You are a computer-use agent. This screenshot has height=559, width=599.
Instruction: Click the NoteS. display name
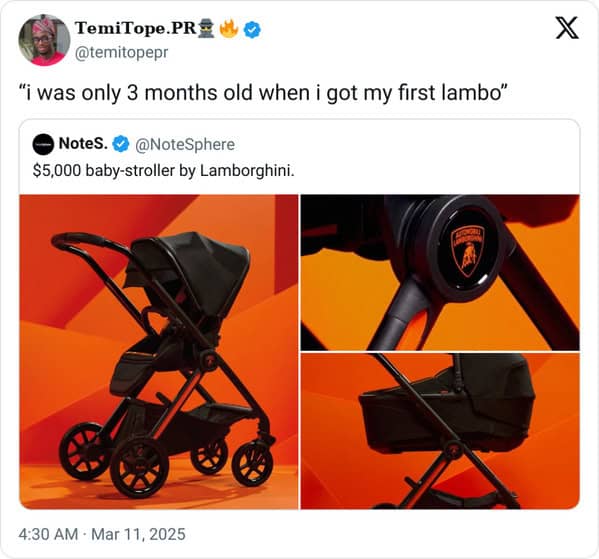coord(83,144)
